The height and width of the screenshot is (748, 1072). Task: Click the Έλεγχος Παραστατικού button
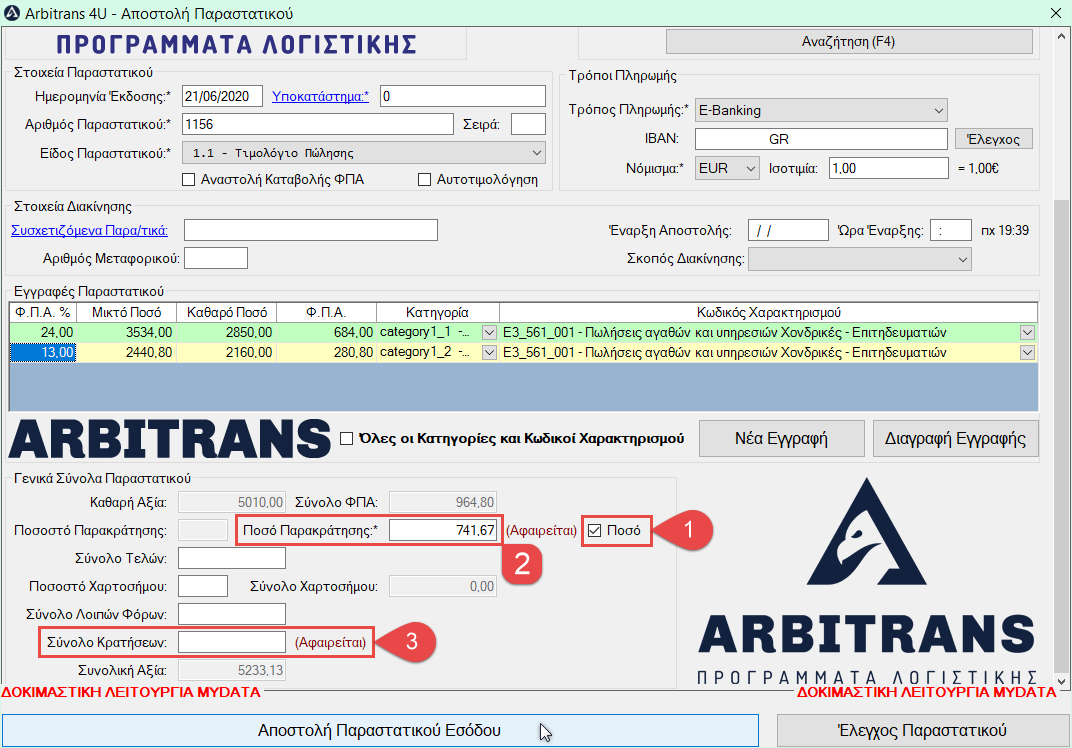(x=923, y=730)
